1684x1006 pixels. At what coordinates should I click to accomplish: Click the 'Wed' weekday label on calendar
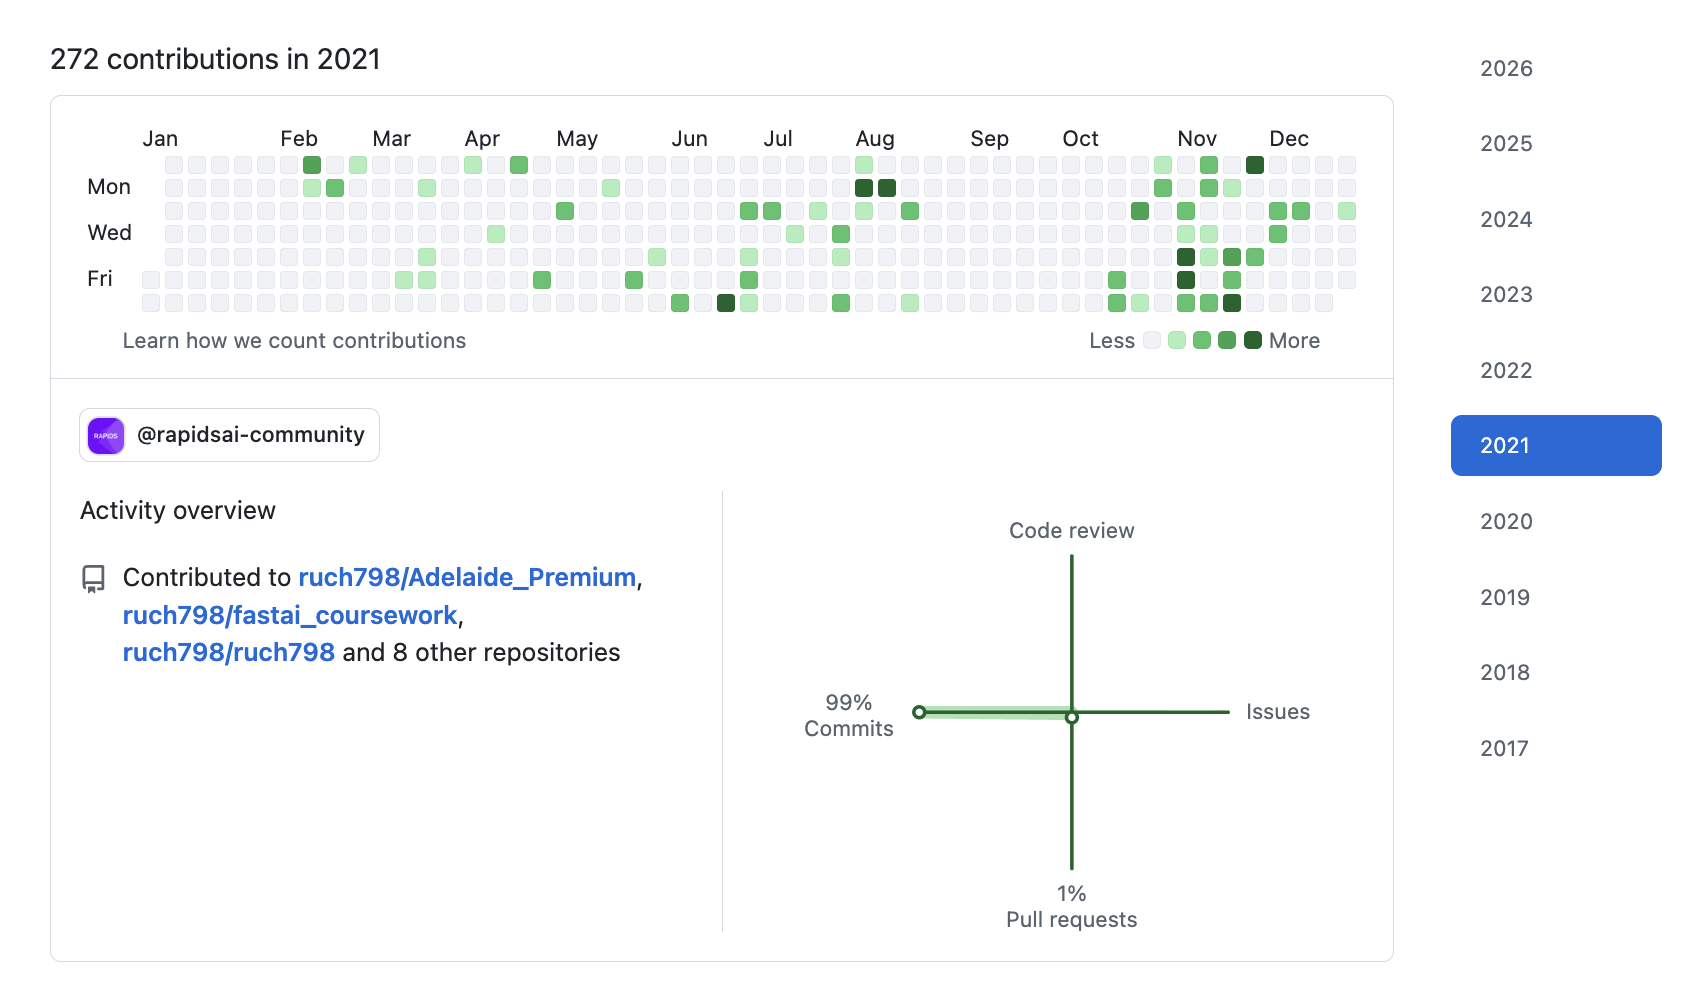click(x=110, y=233)
